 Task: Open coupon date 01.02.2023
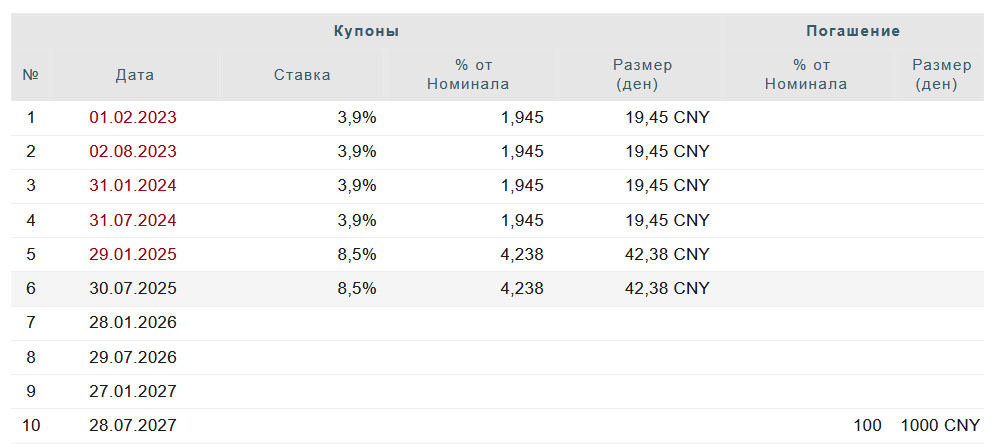[133, 118]
